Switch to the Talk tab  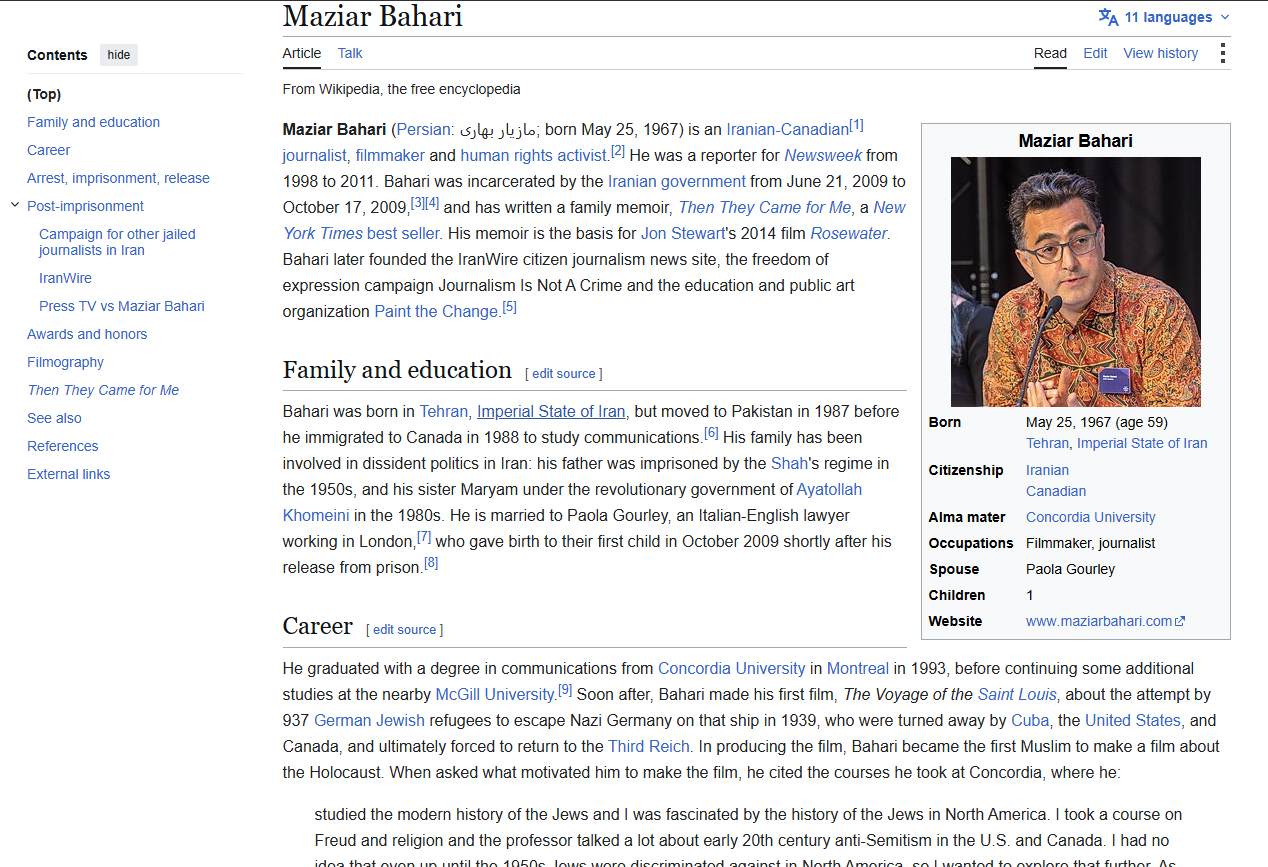[x=350, y=53]
